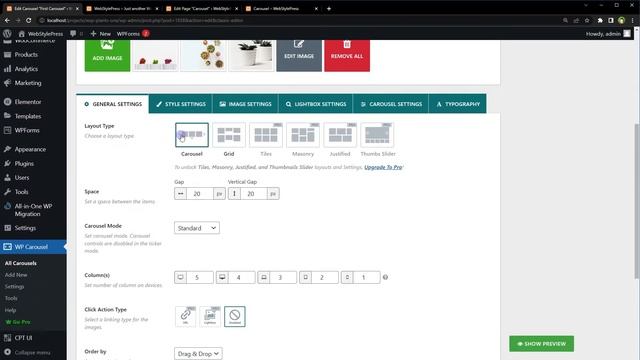Open All-in-One WP Migration menu
640x360 pixels.
[33, 210]
